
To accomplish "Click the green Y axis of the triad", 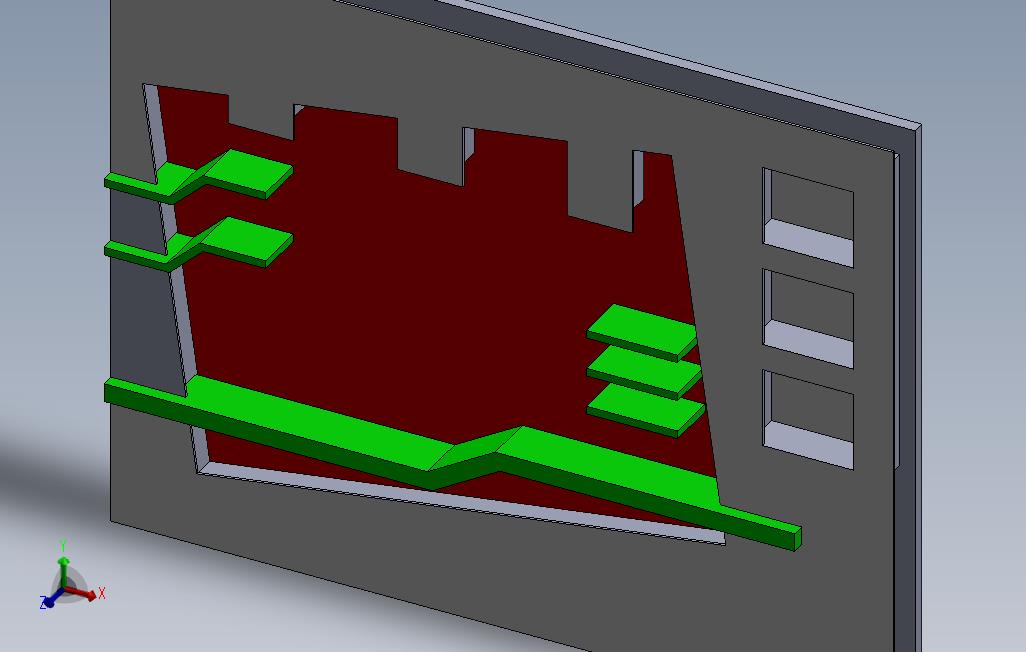I will click(x=63, y=564).
